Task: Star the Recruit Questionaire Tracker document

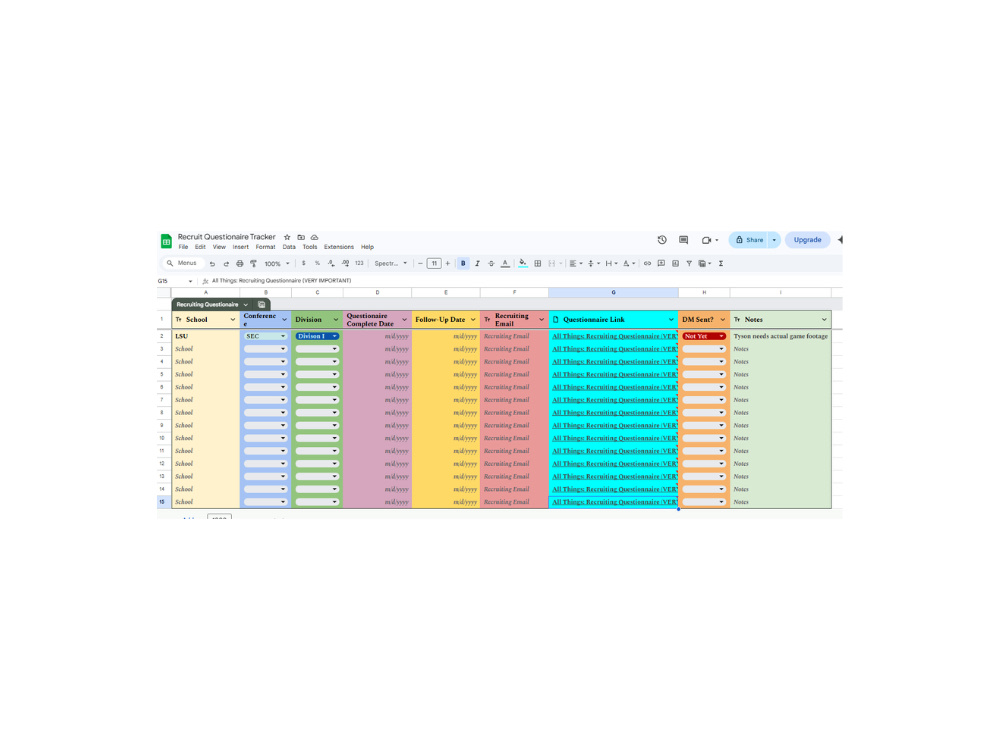Action: [287, 237]
